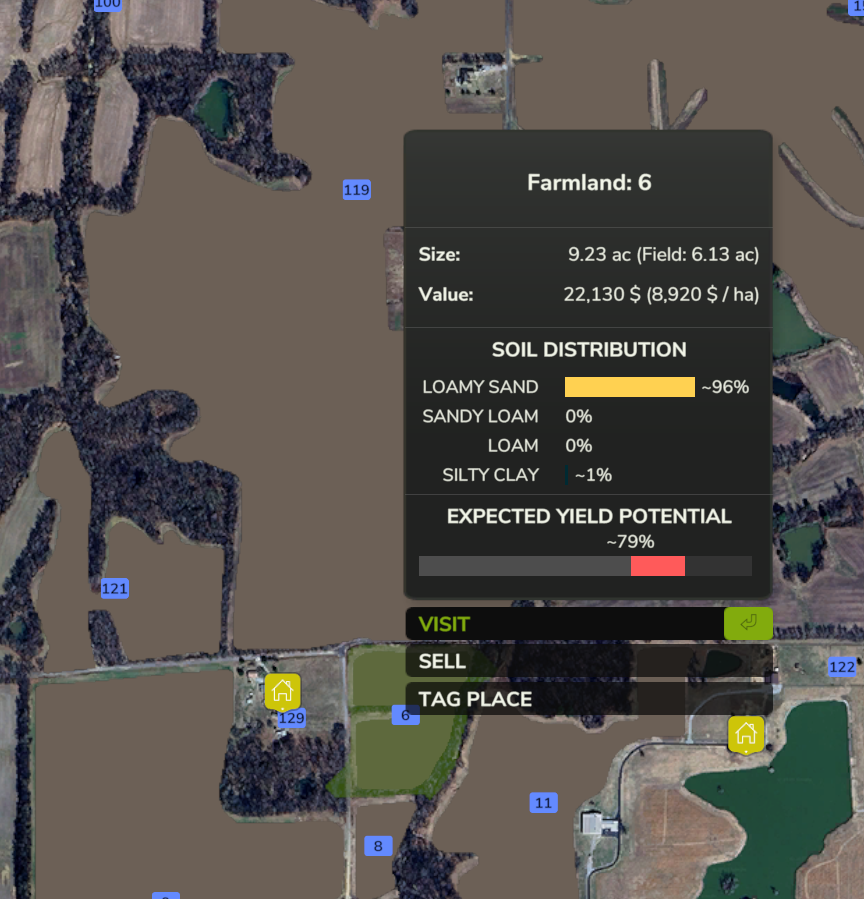Click the red segment of the yield potential bar
The width and height of the screenshot is (864, 899).
pos(657,566)
